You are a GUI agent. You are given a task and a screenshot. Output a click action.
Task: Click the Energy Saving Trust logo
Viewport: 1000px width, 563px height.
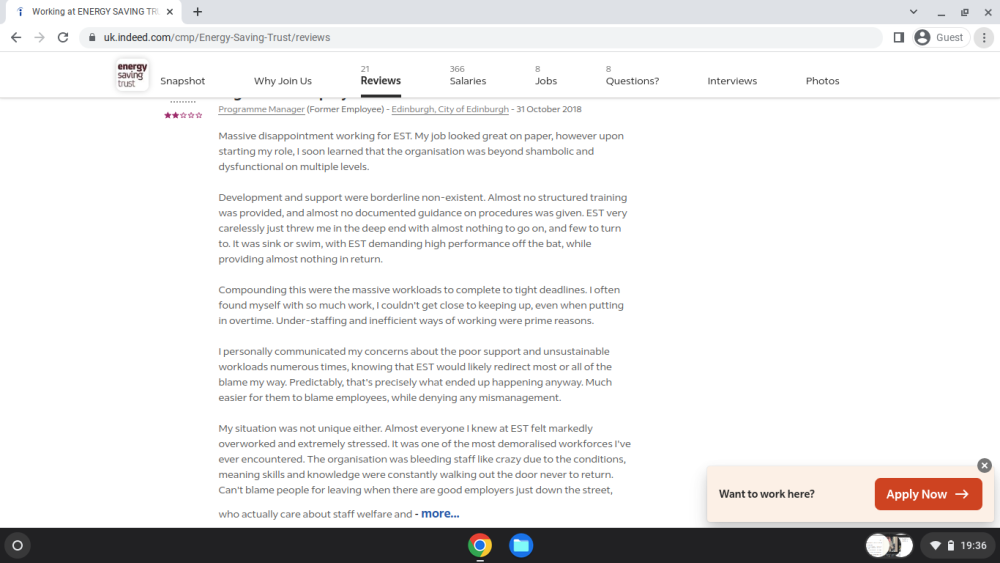[x=132, y=75]
